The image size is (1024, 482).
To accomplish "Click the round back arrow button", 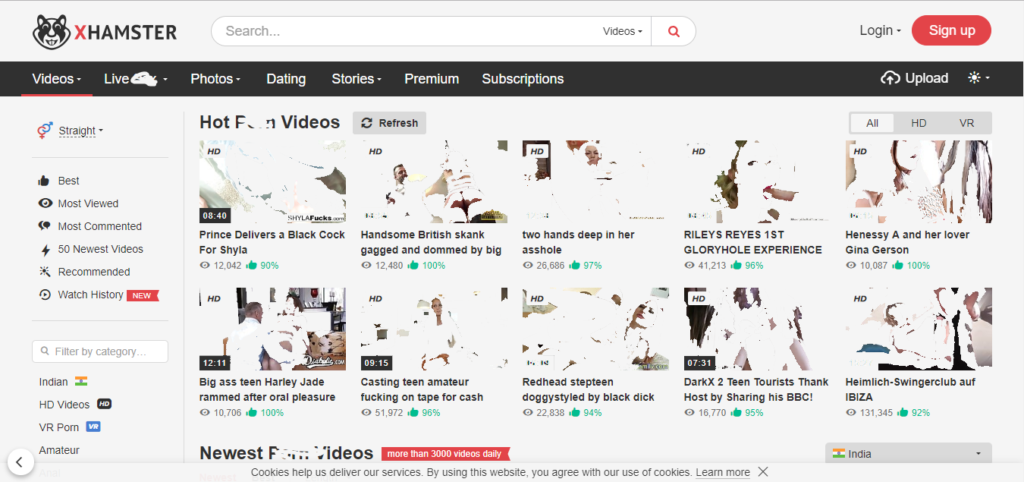I will coord(20,462).
